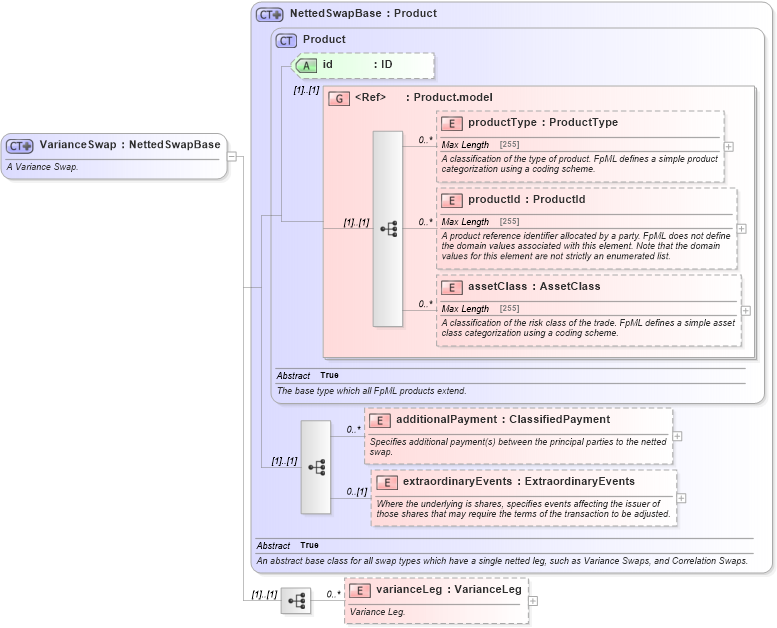Select the sequence compositor inside Product.model
The height and width of the screenshot is (628, 777).
[388, 229]
